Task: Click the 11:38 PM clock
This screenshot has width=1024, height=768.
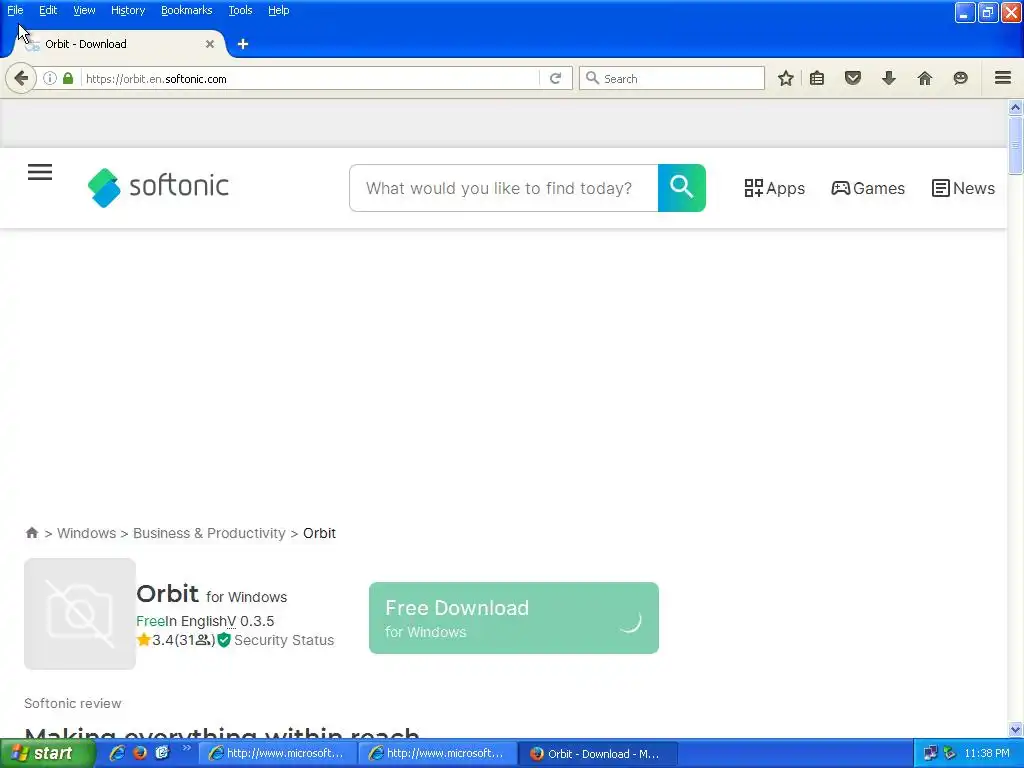Action: [987, 753]
